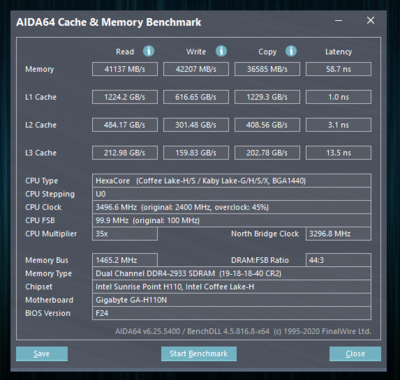Select the Memory Write 42207 MB/s field
The height and width of the screenshot is (380, 400).
[x=196, y=69]
